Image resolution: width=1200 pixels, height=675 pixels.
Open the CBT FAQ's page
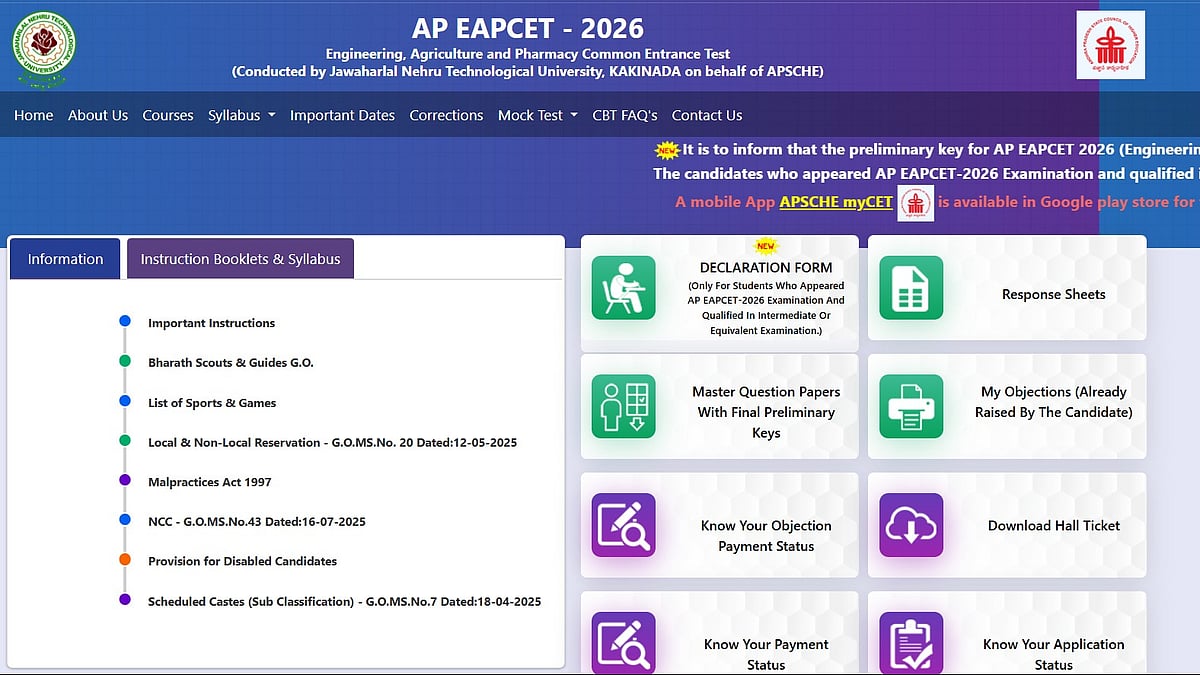tap(625, 115)
